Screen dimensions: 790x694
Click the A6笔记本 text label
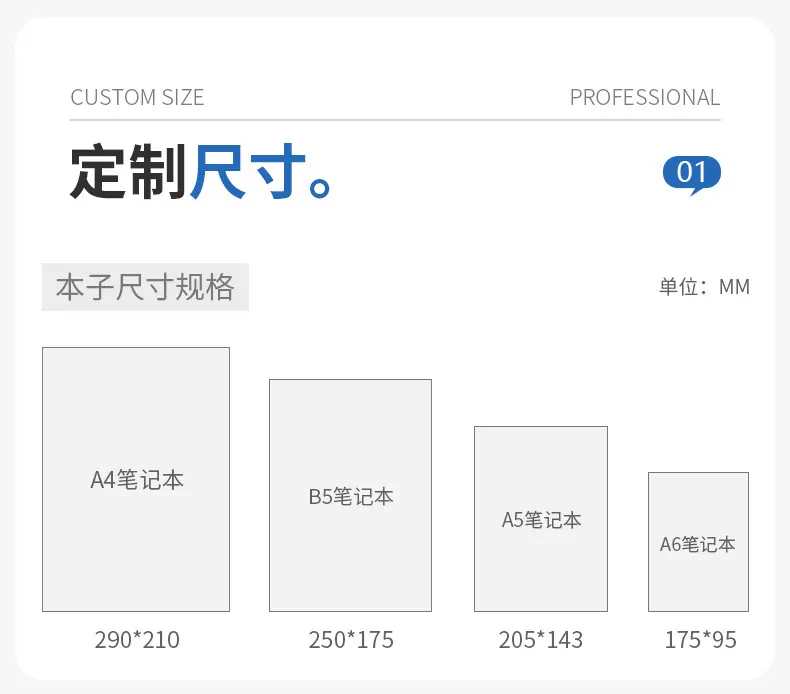(x=698, y=544)
